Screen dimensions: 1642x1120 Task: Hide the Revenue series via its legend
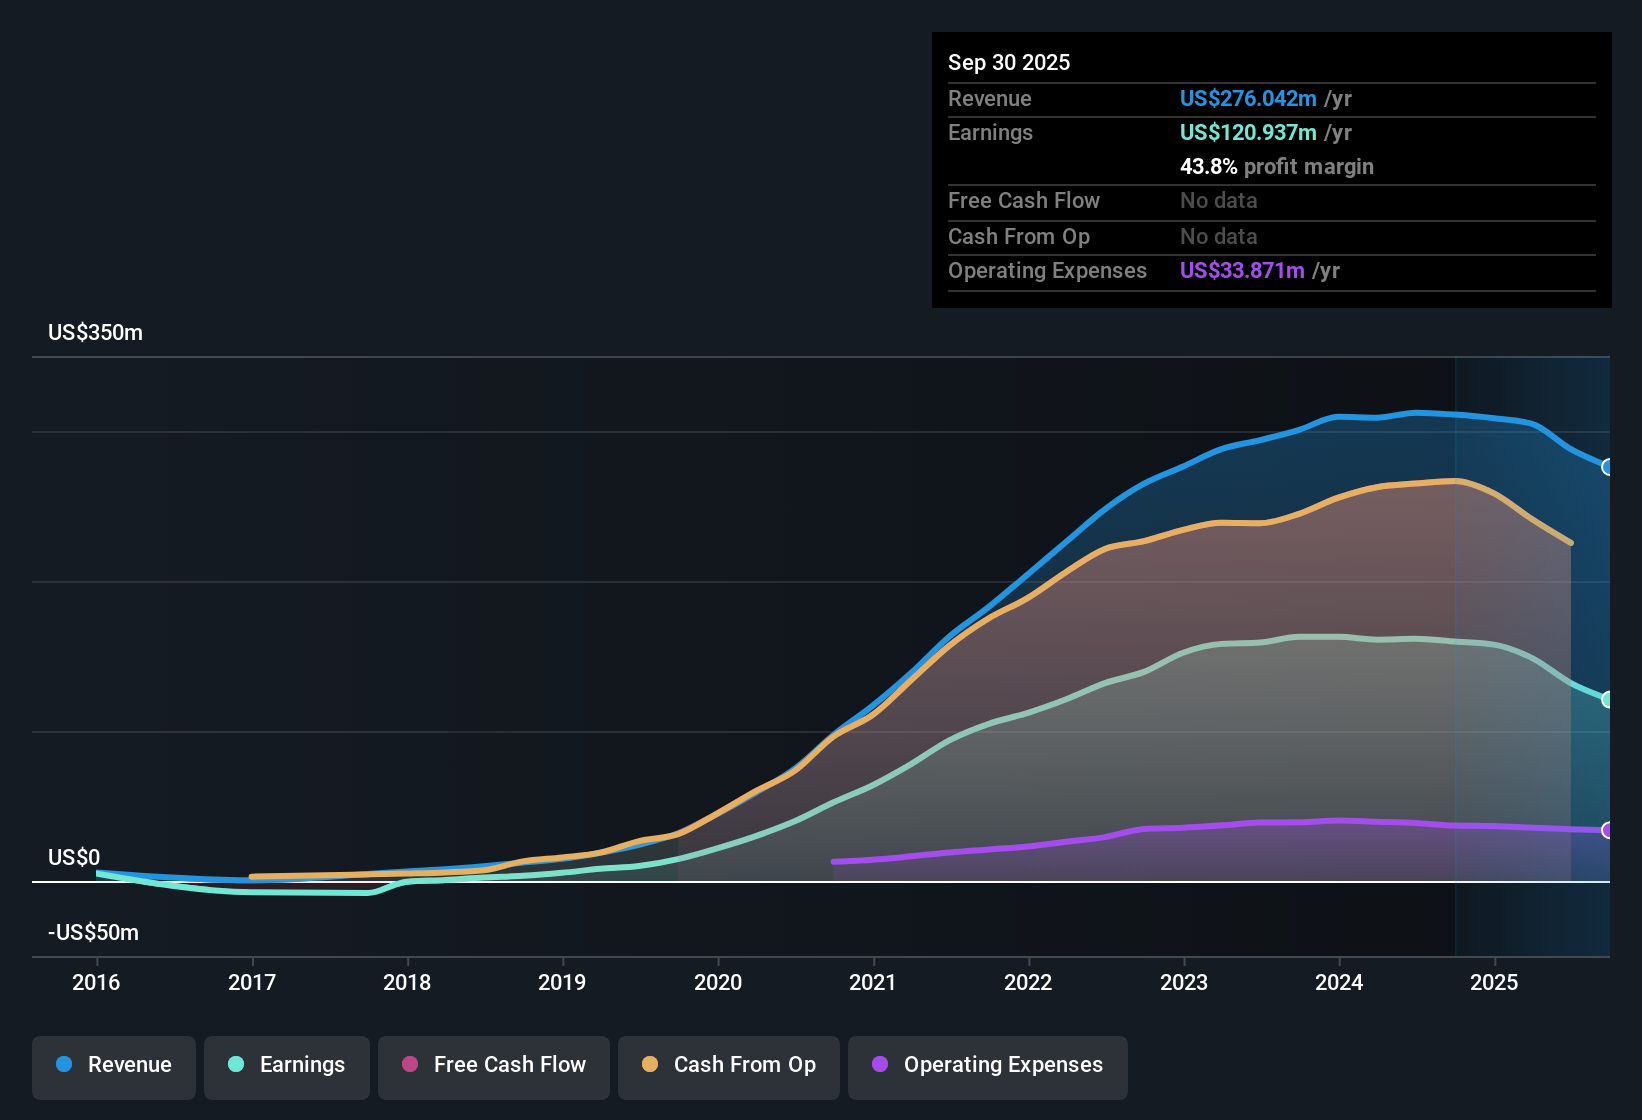[x=113, y=1066]
